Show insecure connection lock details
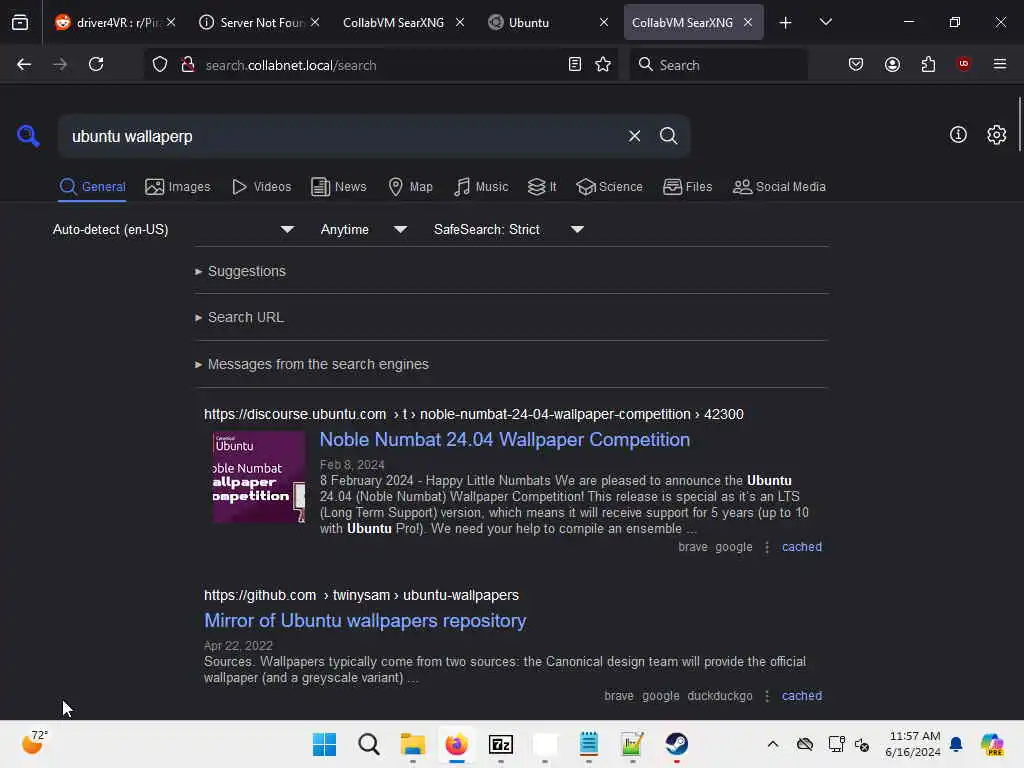This screenshot has width=1024, height=768. [188, 64]
